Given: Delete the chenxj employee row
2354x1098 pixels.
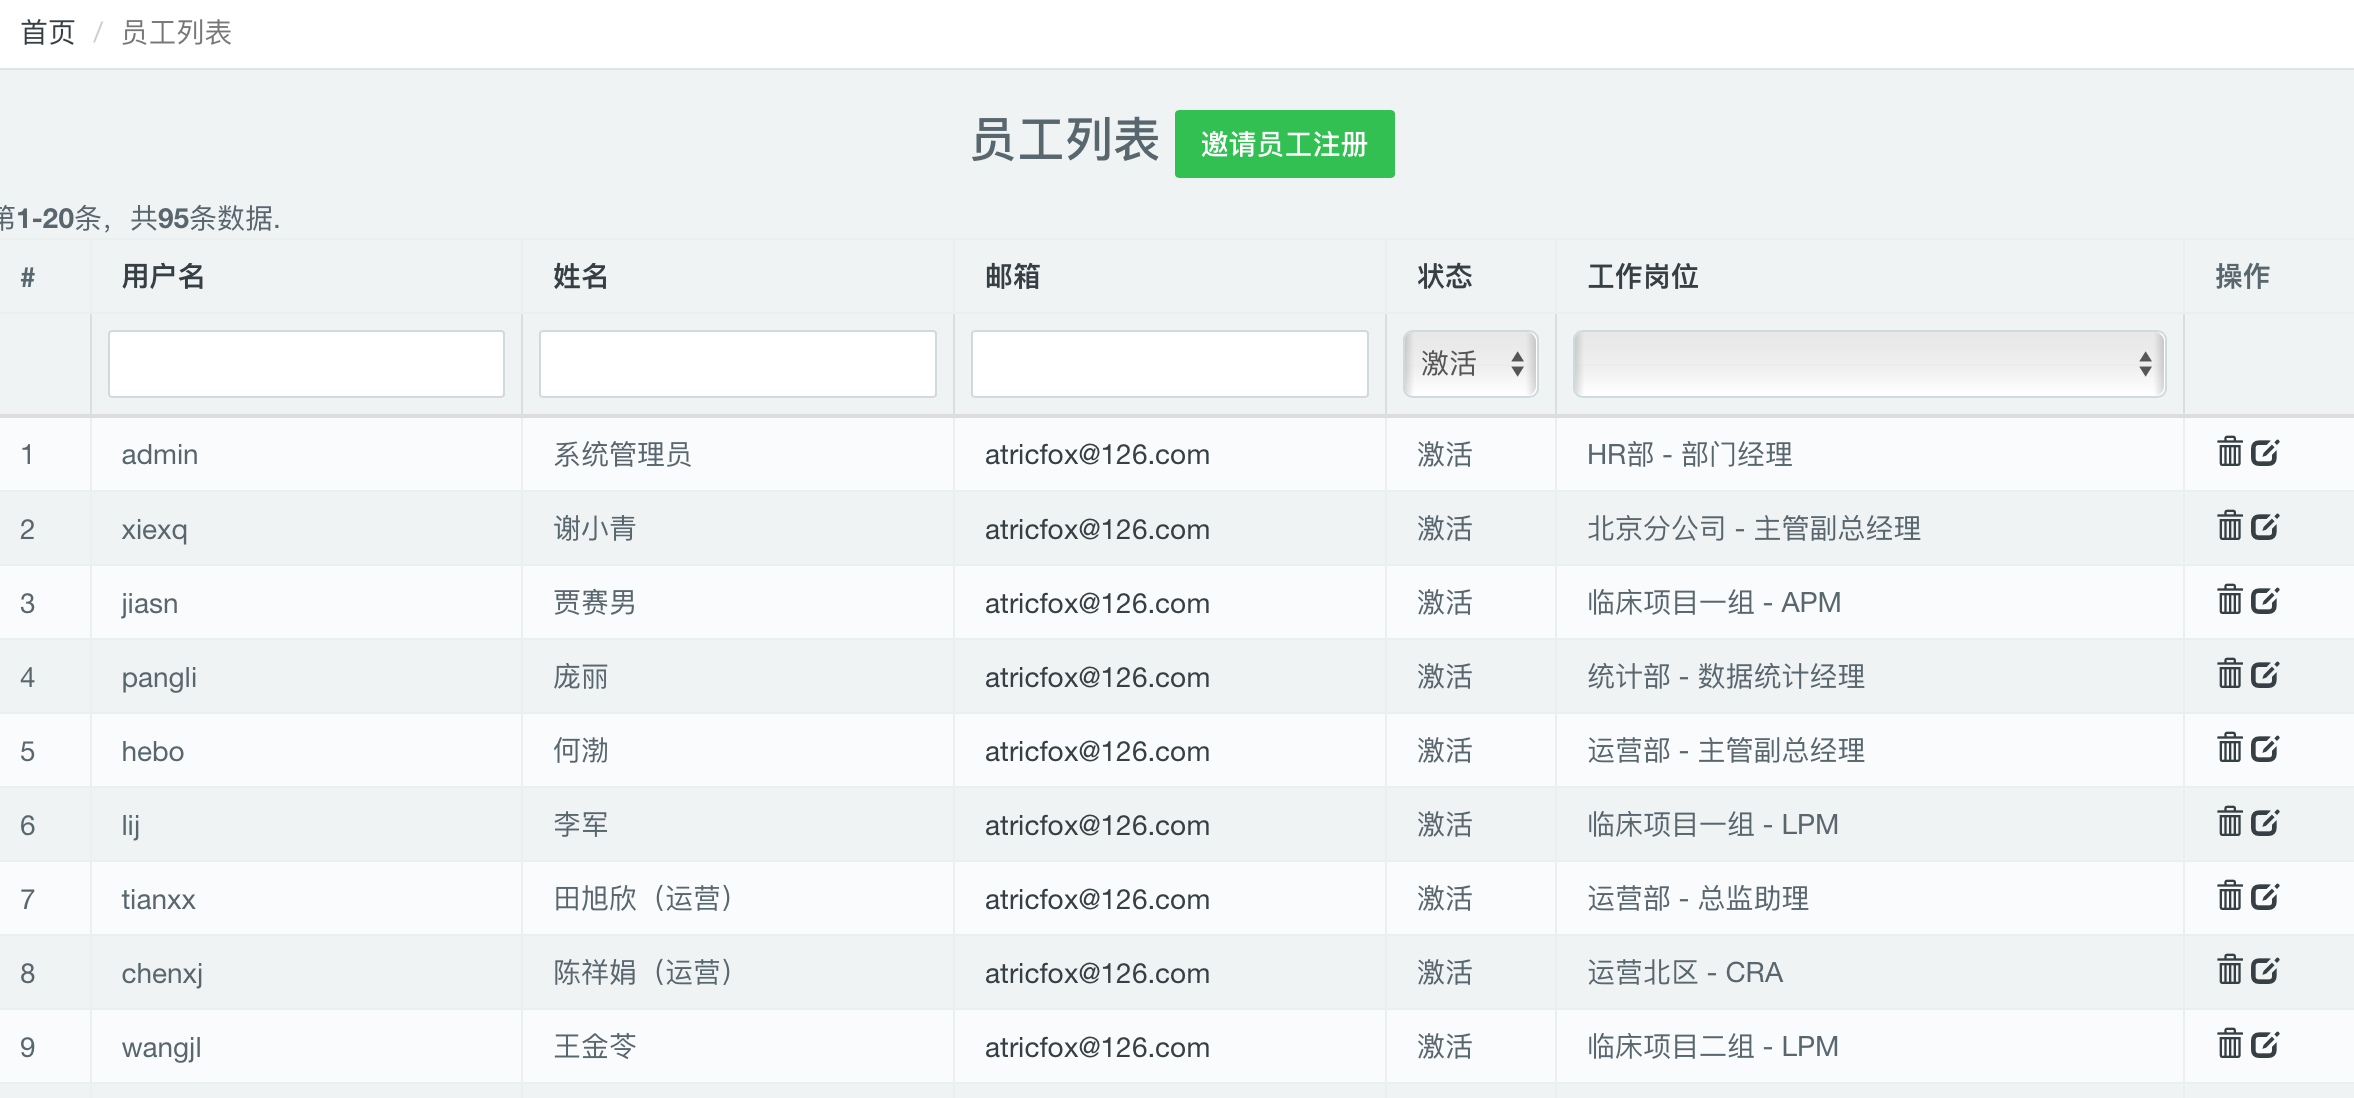Looking at the screenshot, I should [x=2229, y=970].
